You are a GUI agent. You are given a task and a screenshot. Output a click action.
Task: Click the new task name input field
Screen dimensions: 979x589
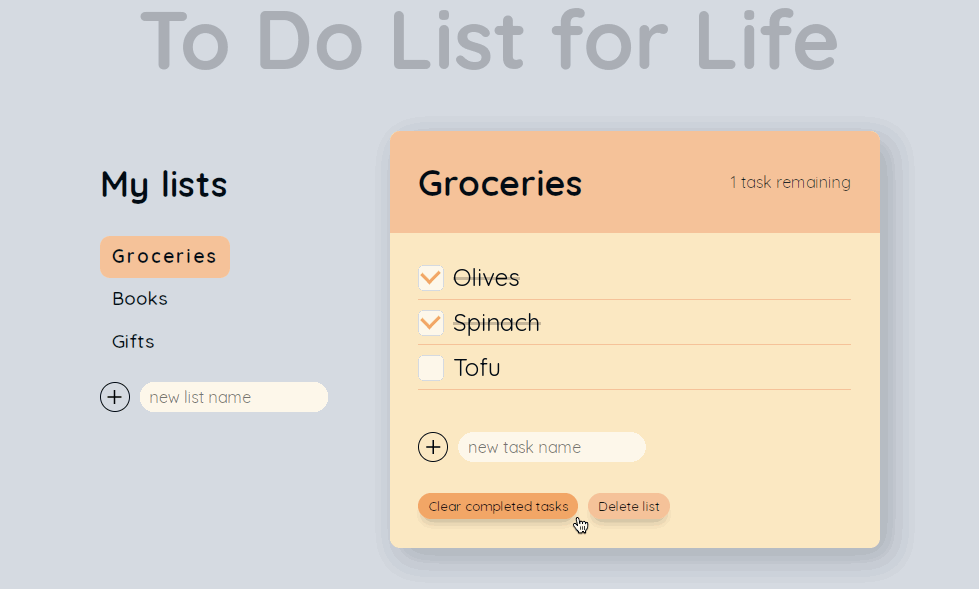[551, 447]
